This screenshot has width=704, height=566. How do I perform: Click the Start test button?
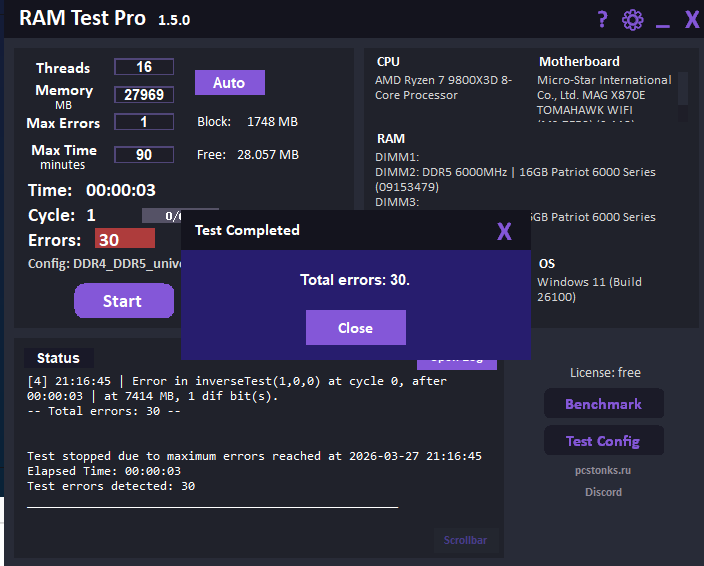tap(124, 301)
